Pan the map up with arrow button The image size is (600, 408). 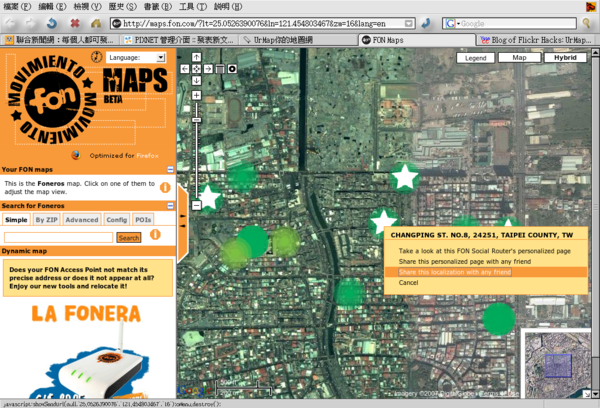tap(196, 57)
